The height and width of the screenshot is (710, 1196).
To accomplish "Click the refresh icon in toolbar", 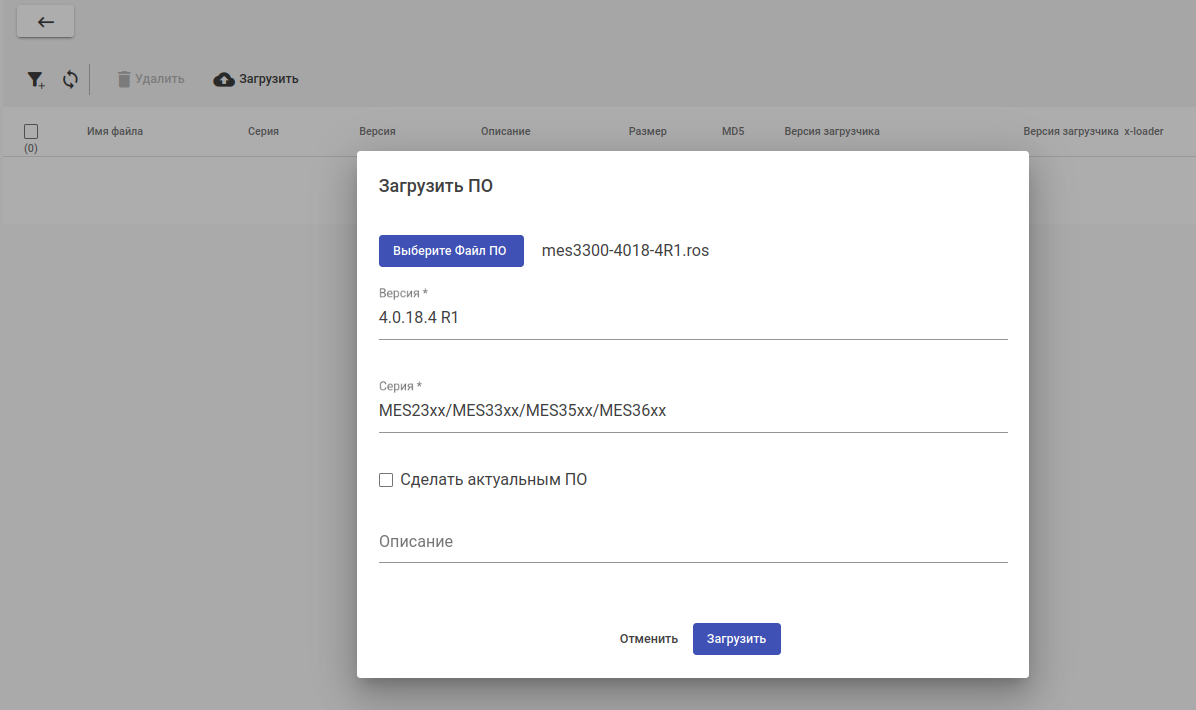I will [x=70, y=79].
